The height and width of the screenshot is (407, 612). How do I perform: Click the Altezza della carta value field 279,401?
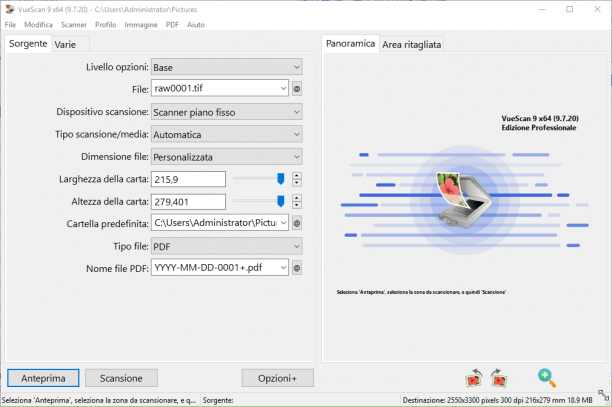pos(189,202)
